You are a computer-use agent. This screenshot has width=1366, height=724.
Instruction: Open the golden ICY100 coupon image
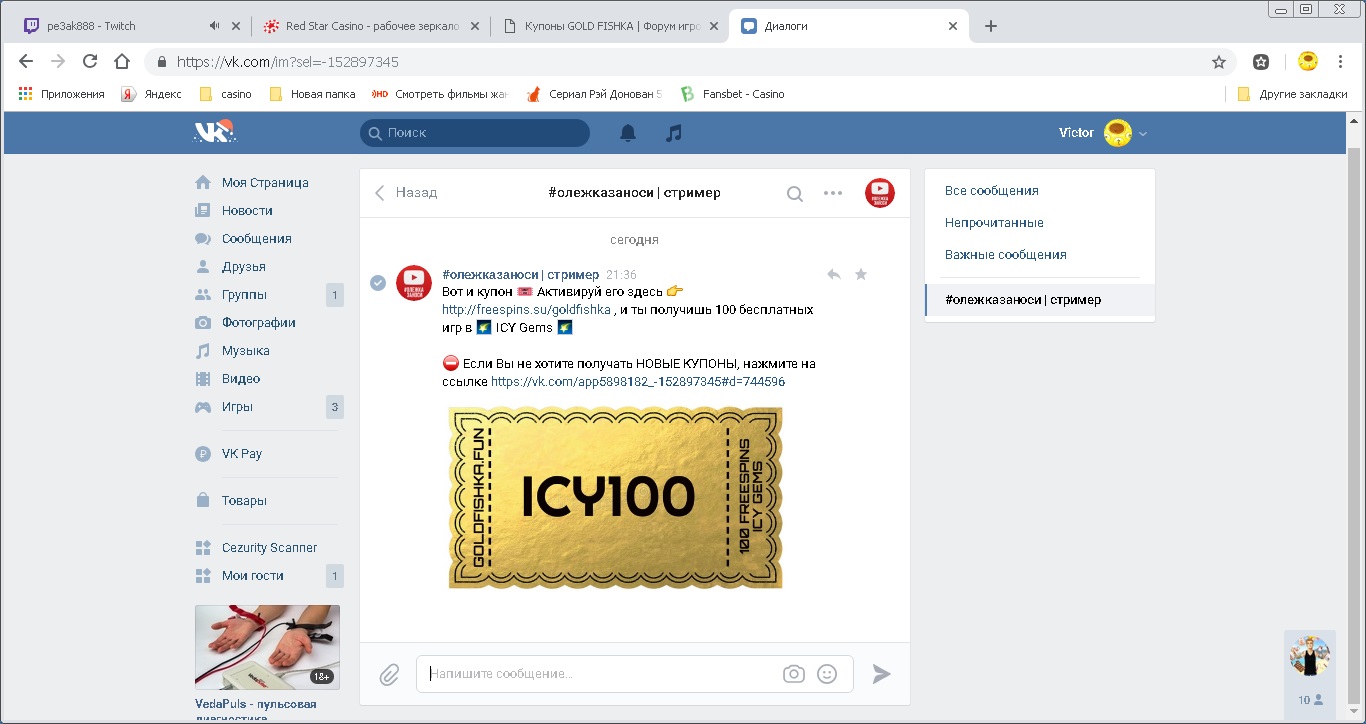(615, 497)
